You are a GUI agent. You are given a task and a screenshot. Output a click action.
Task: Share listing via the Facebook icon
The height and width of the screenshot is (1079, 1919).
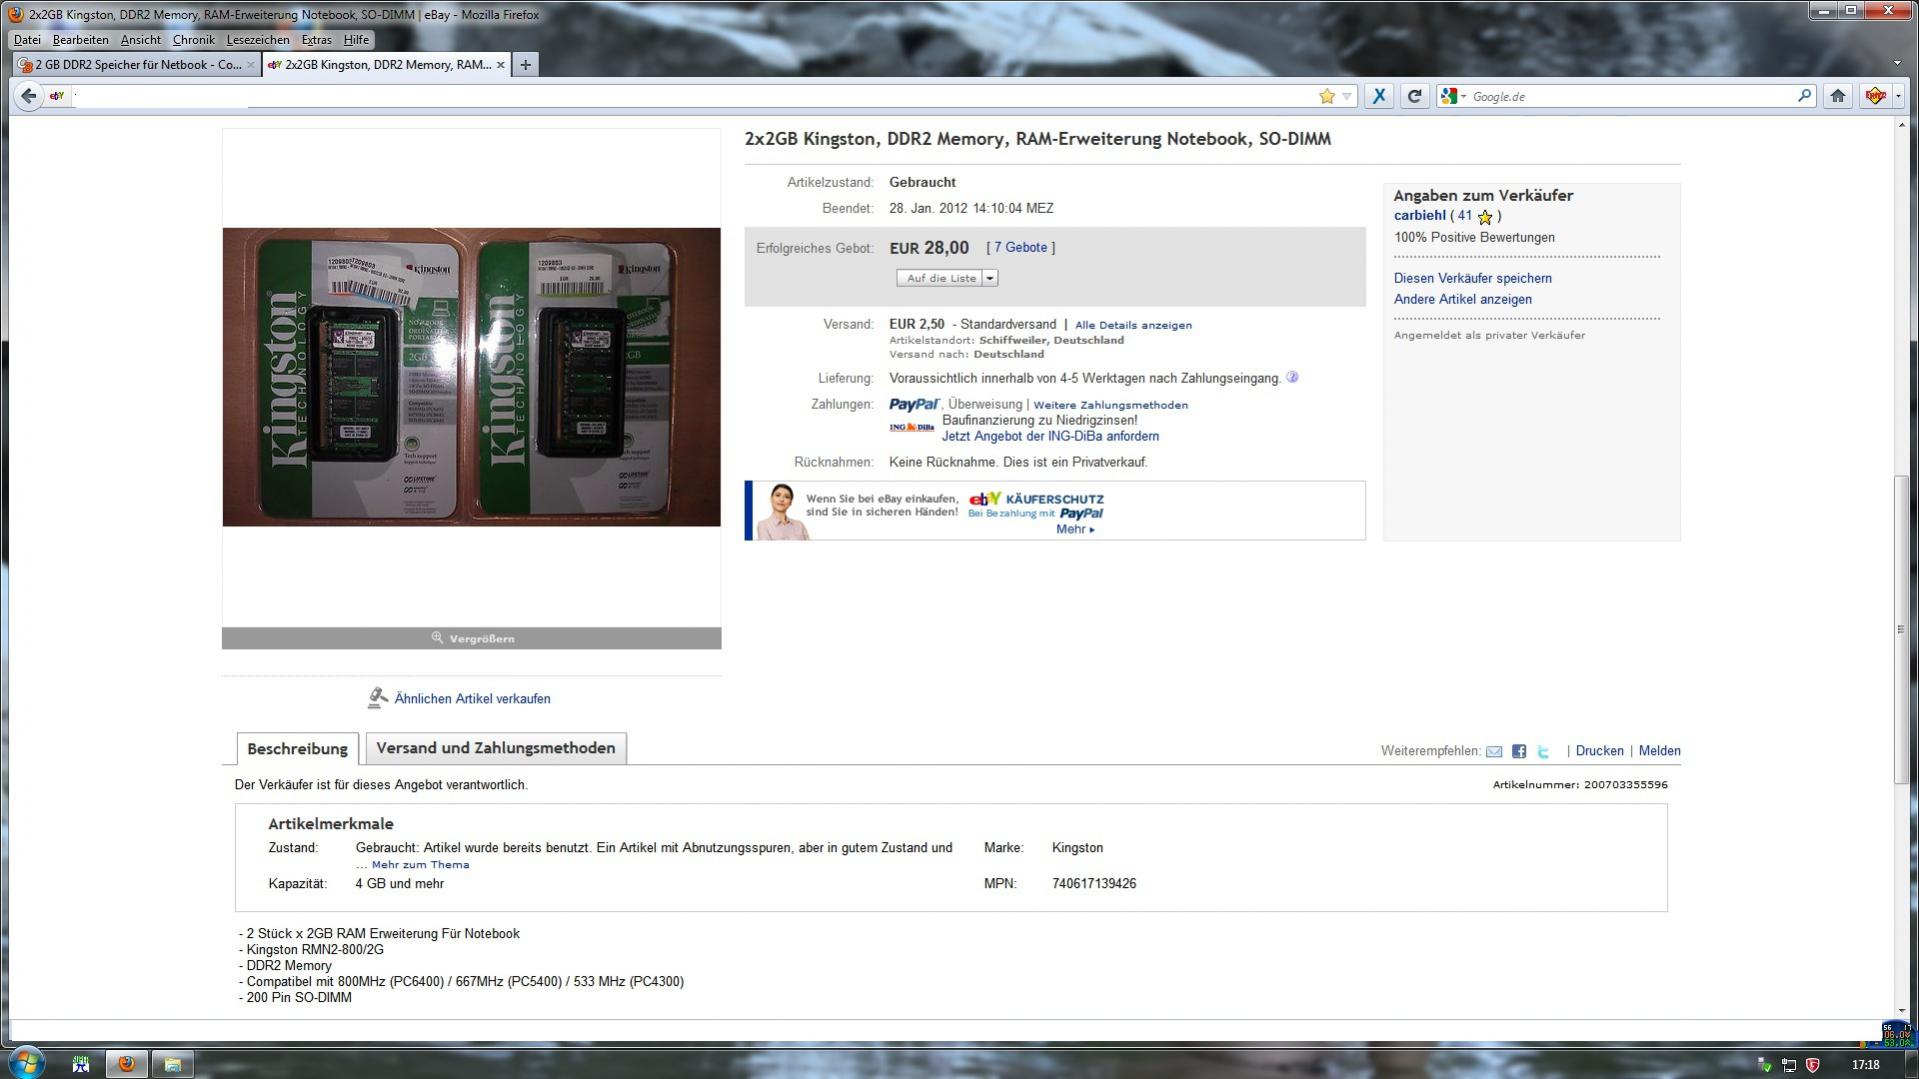point(1519,751)
